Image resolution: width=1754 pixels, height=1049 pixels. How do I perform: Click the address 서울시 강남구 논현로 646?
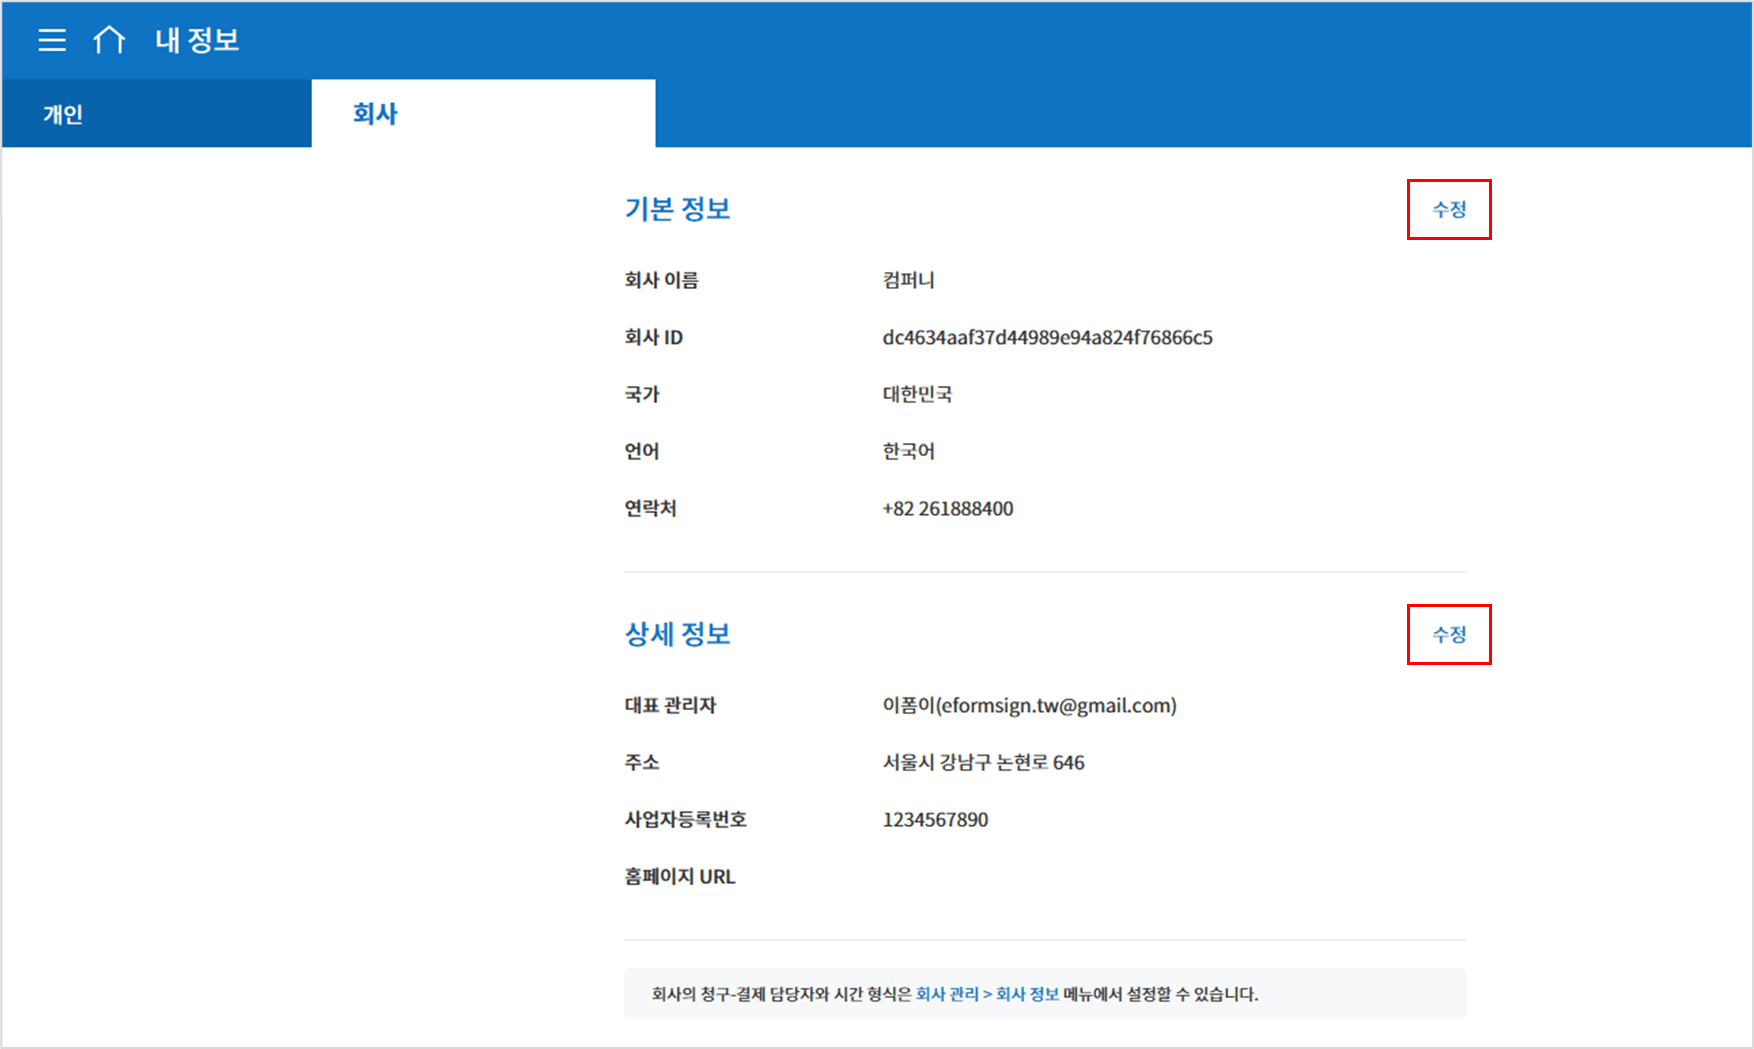(982, 763)
